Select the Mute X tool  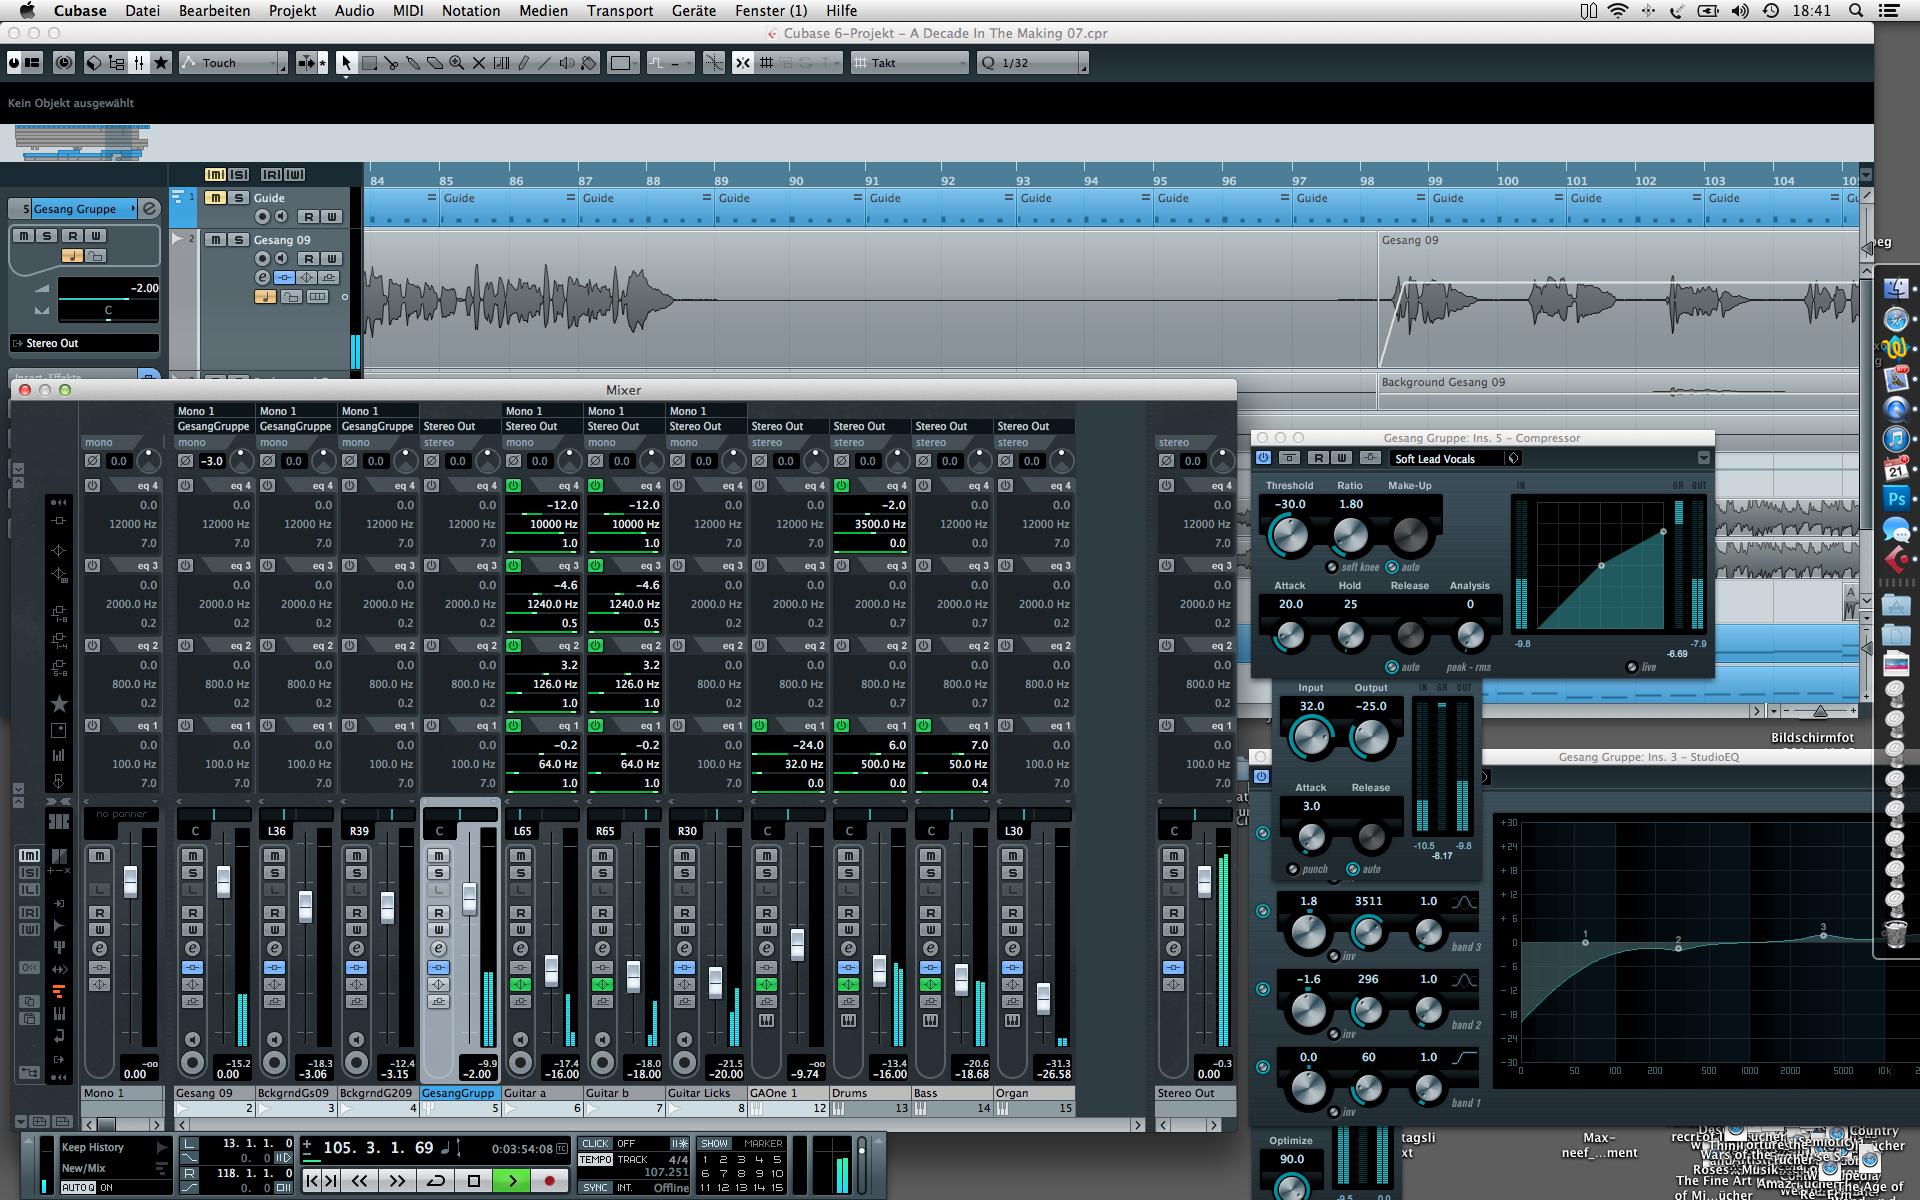479,63
